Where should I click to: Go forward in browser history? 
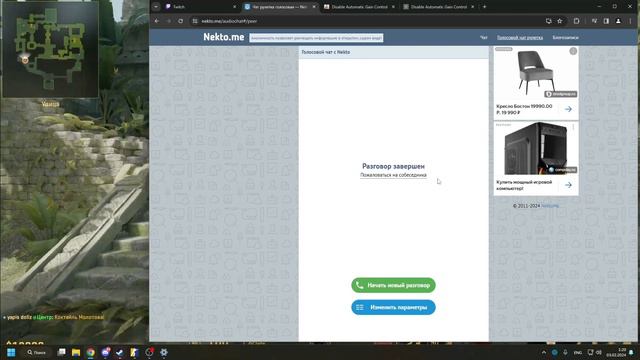click(x=169, y=21)
